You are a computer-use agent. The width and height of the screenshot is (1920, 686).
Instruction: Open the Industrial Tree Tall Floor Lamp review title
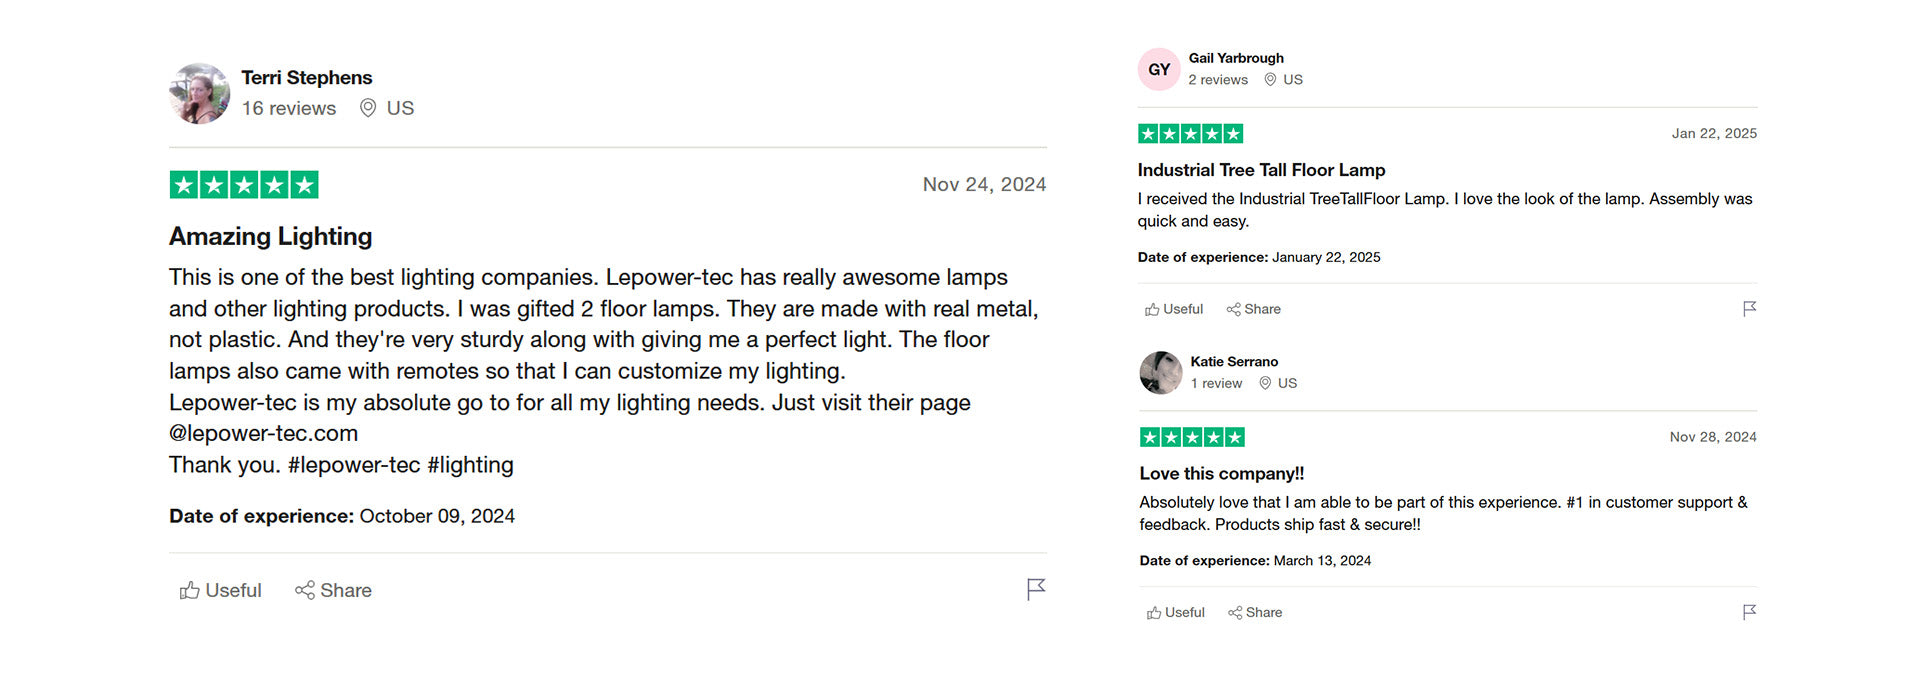[1261, 170]
